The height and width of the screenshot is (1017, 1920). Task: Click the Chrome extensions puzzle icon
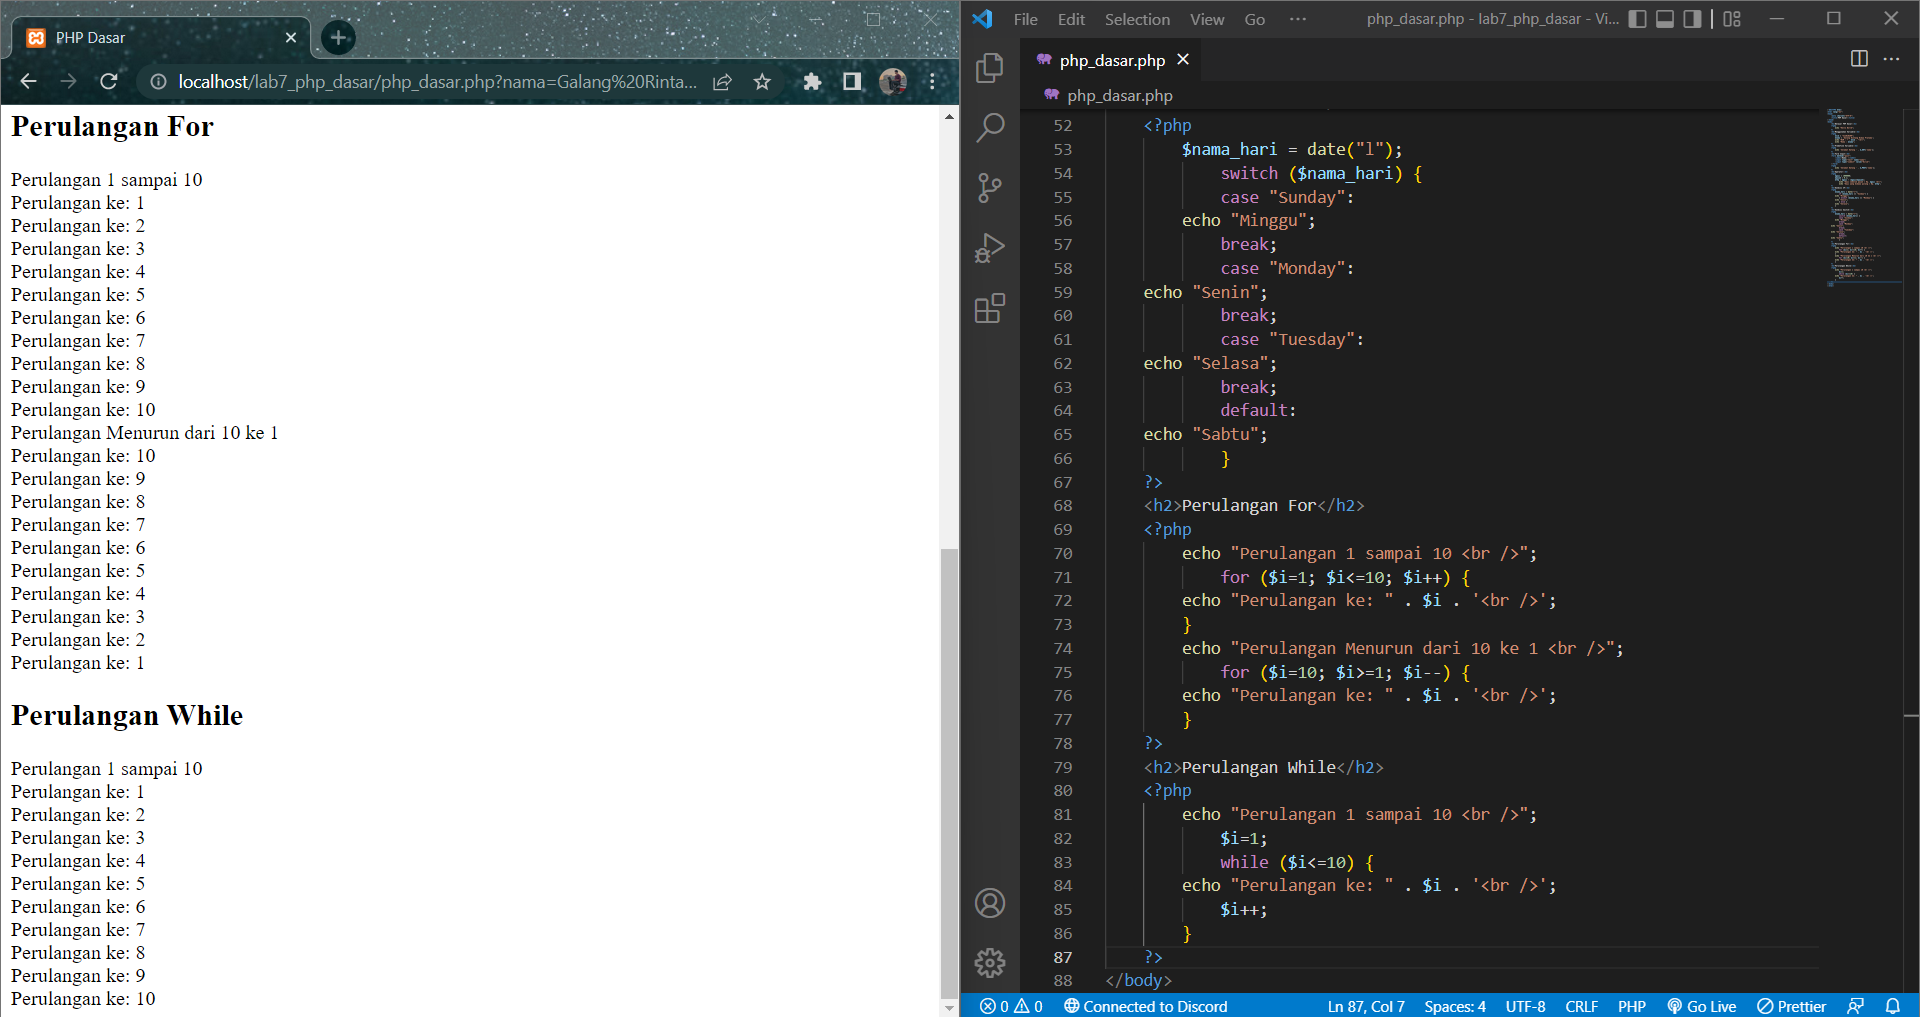coord(812,82)
